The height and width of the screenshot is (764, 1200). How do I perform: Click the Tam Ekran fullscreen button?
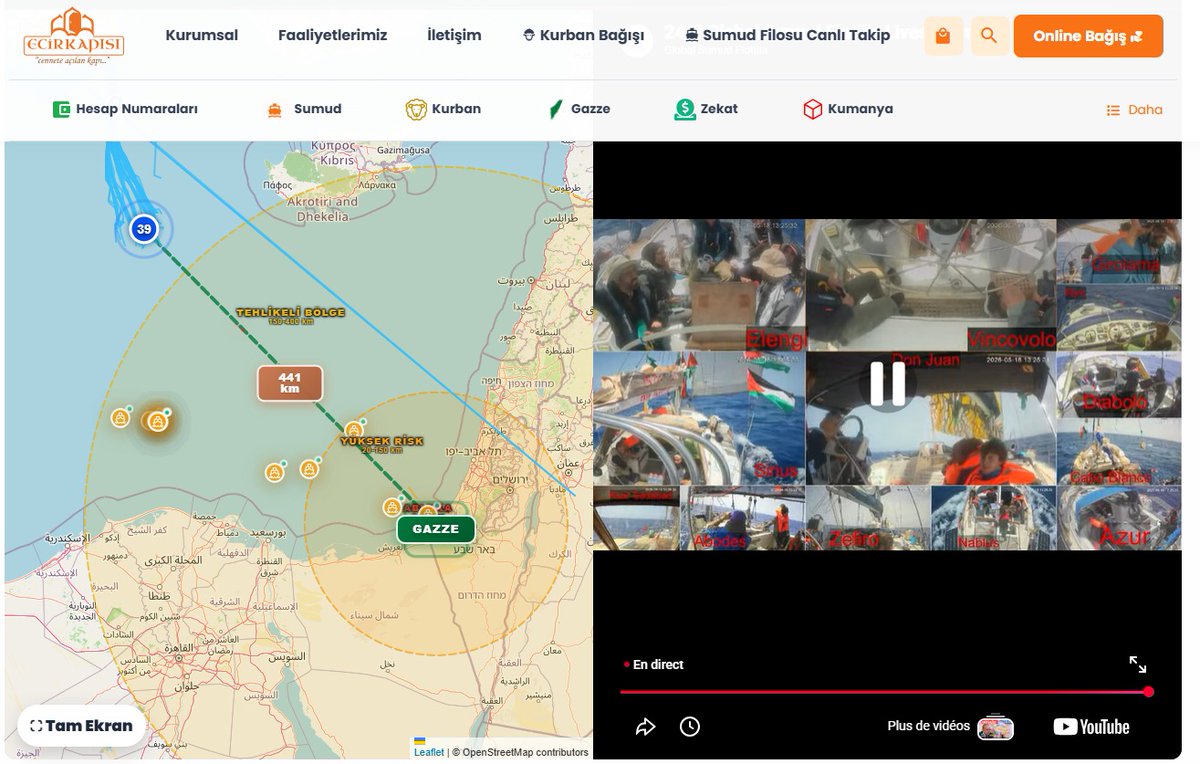82,726
